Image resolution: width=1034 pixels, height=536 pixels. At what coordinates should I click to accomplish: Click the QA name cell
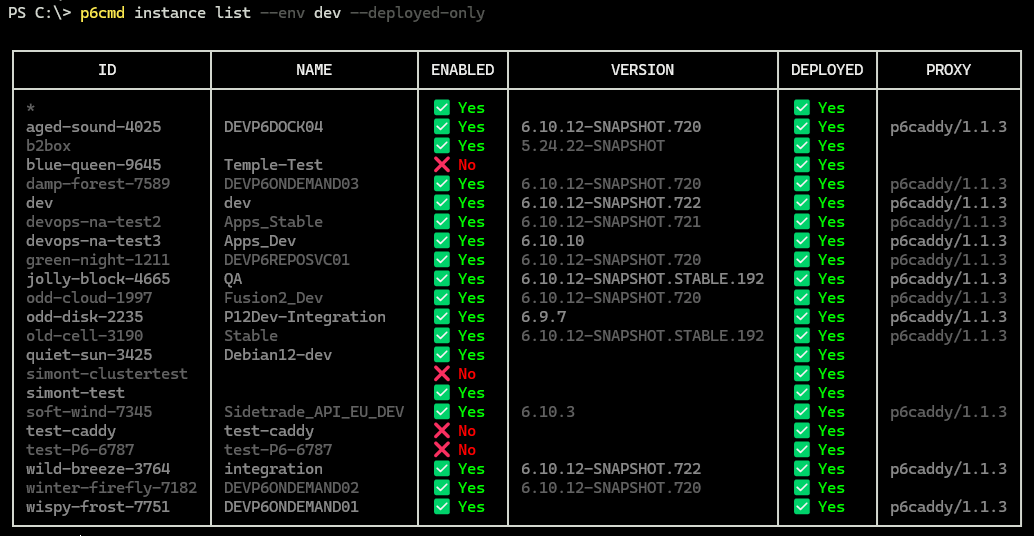(233, 279)
